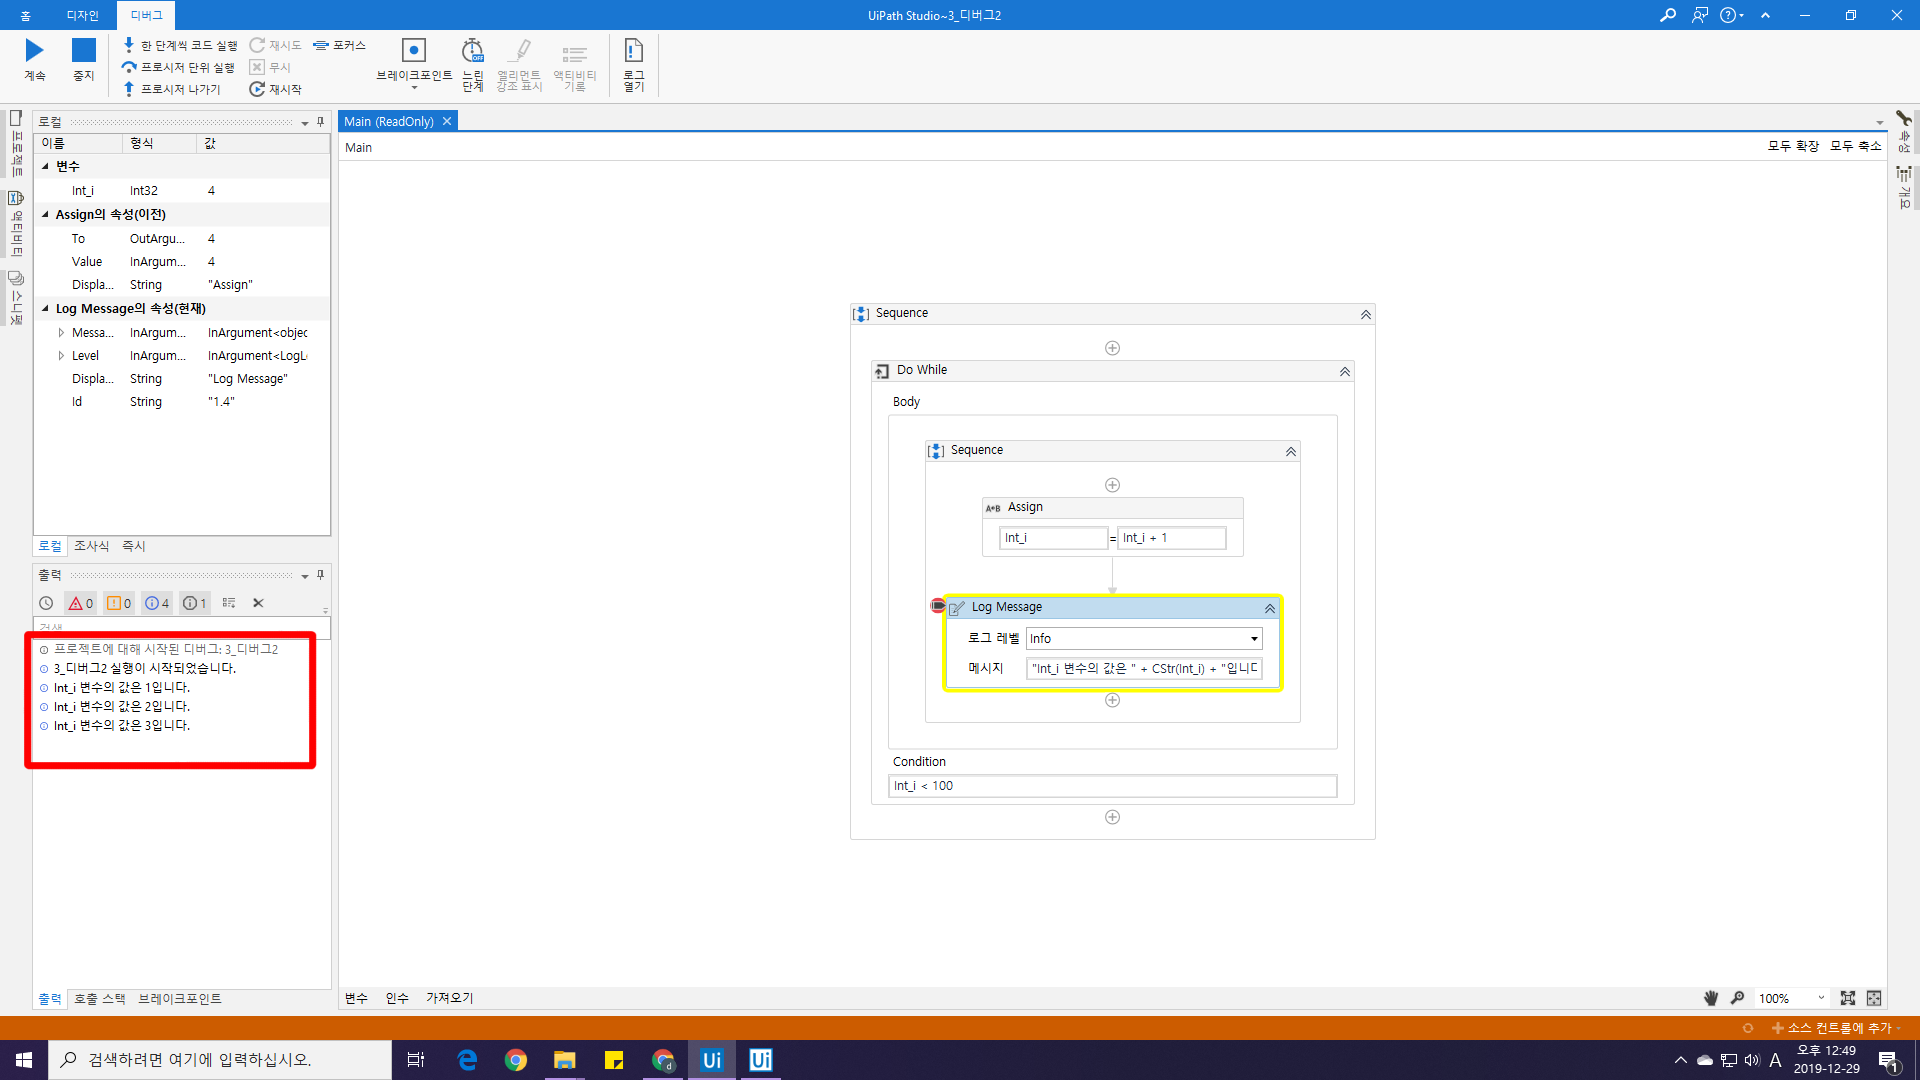Click 모두 축소 (Collapse All) link
Viewport: 1920px width, 1080px height.
[x=1855, y=146]
